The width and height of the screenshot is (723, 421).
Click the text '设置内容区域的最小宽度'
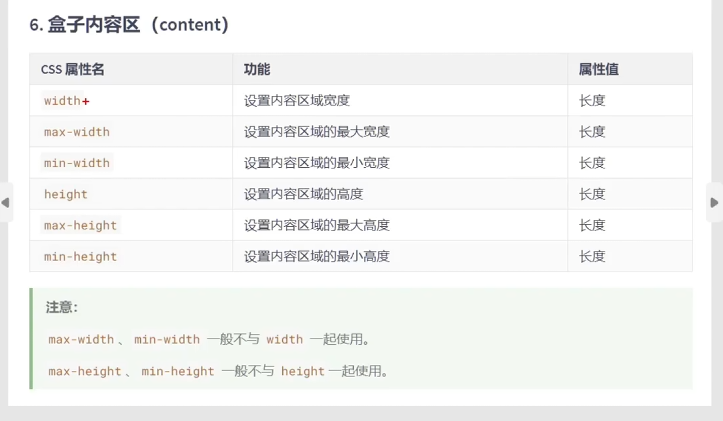tap(317, 163)
